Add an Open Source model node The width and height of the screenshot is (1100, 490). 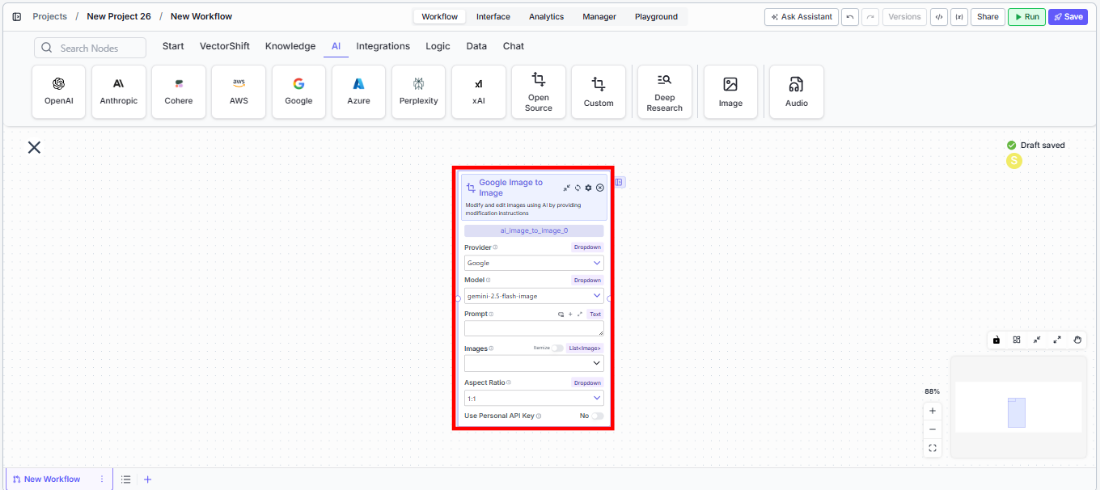pyautogui.click(x=539, y=92)
